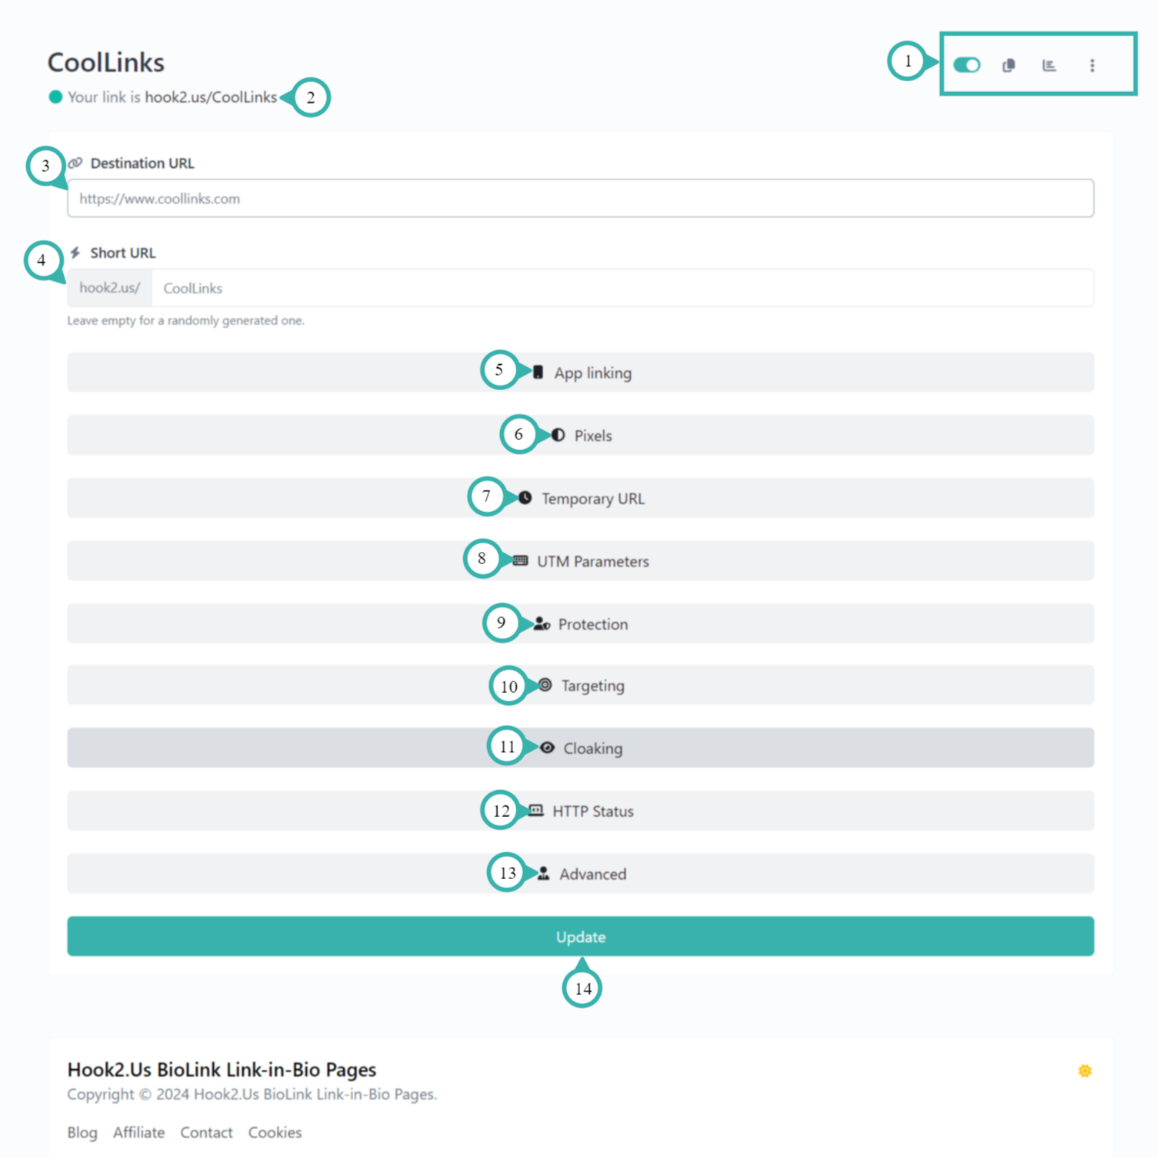Expand the Advanced settings section

point(591,874)
